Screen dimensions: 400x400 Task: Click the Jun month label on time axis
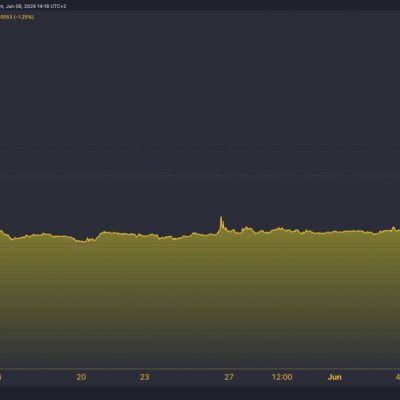(334, 377)
